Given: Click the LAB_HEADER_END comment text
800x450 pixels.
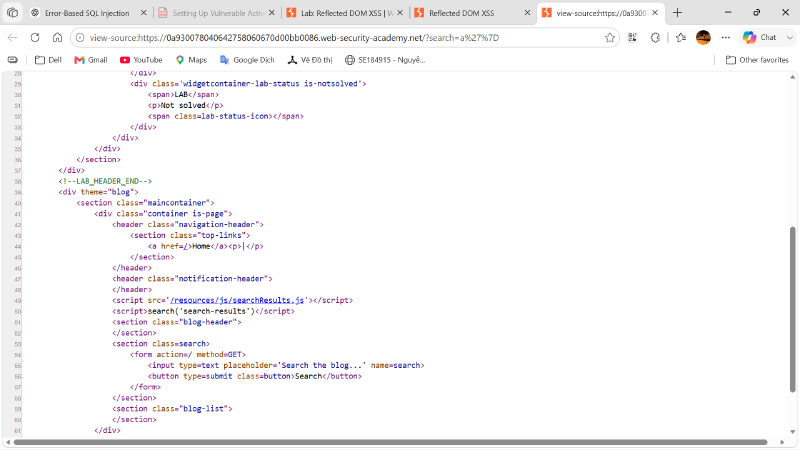Looking at the screenshot, I should 105,181.
